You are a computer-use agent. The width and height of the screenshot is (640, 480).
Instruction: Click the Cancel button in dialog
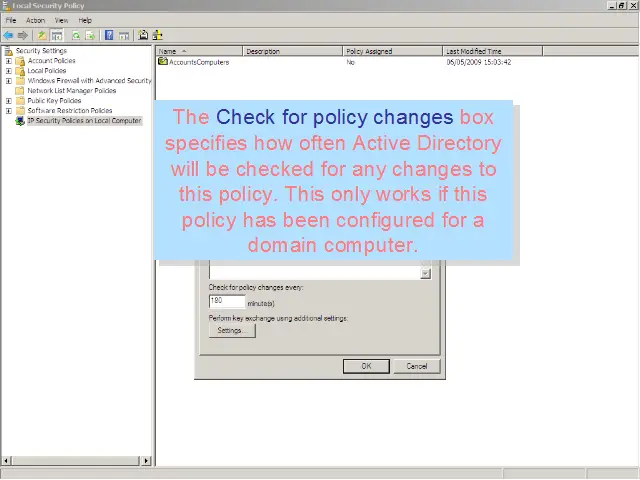click(416, 366)
